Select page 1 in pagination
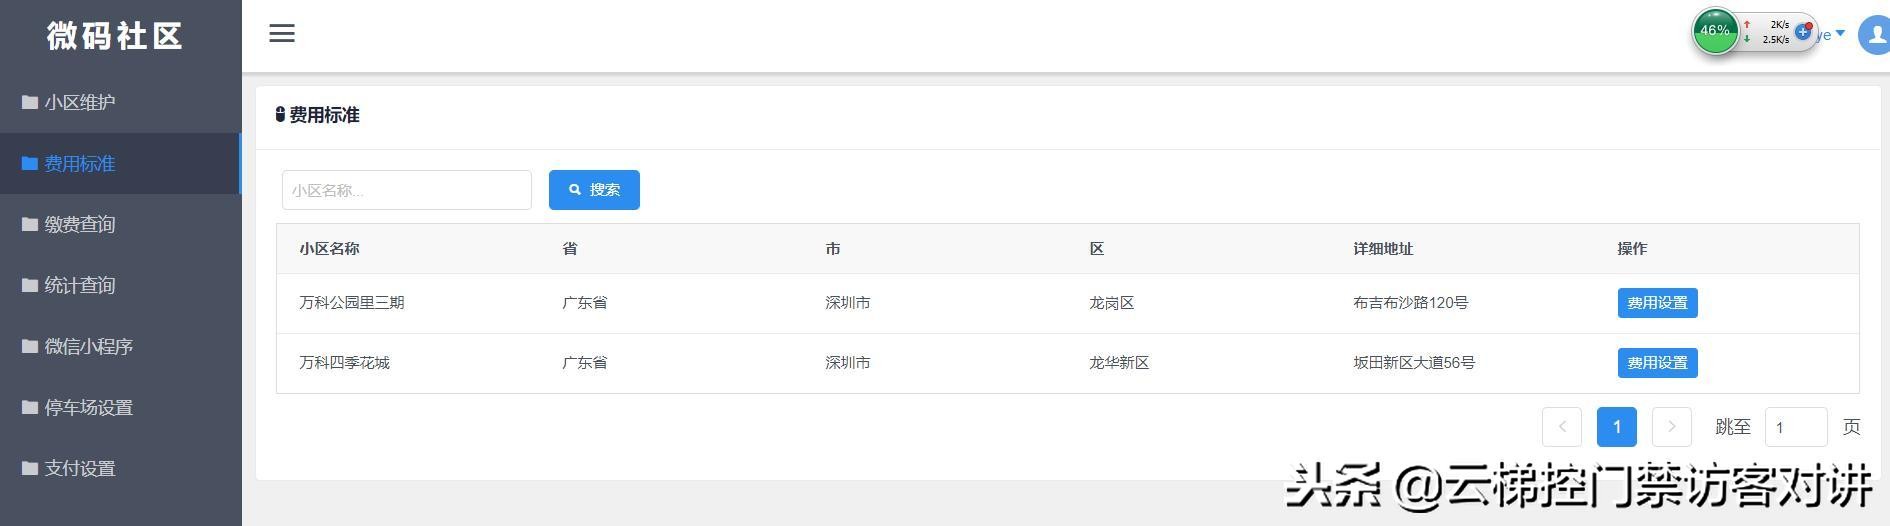Viewport: 1890px width, 526px height. (1617, 427)
